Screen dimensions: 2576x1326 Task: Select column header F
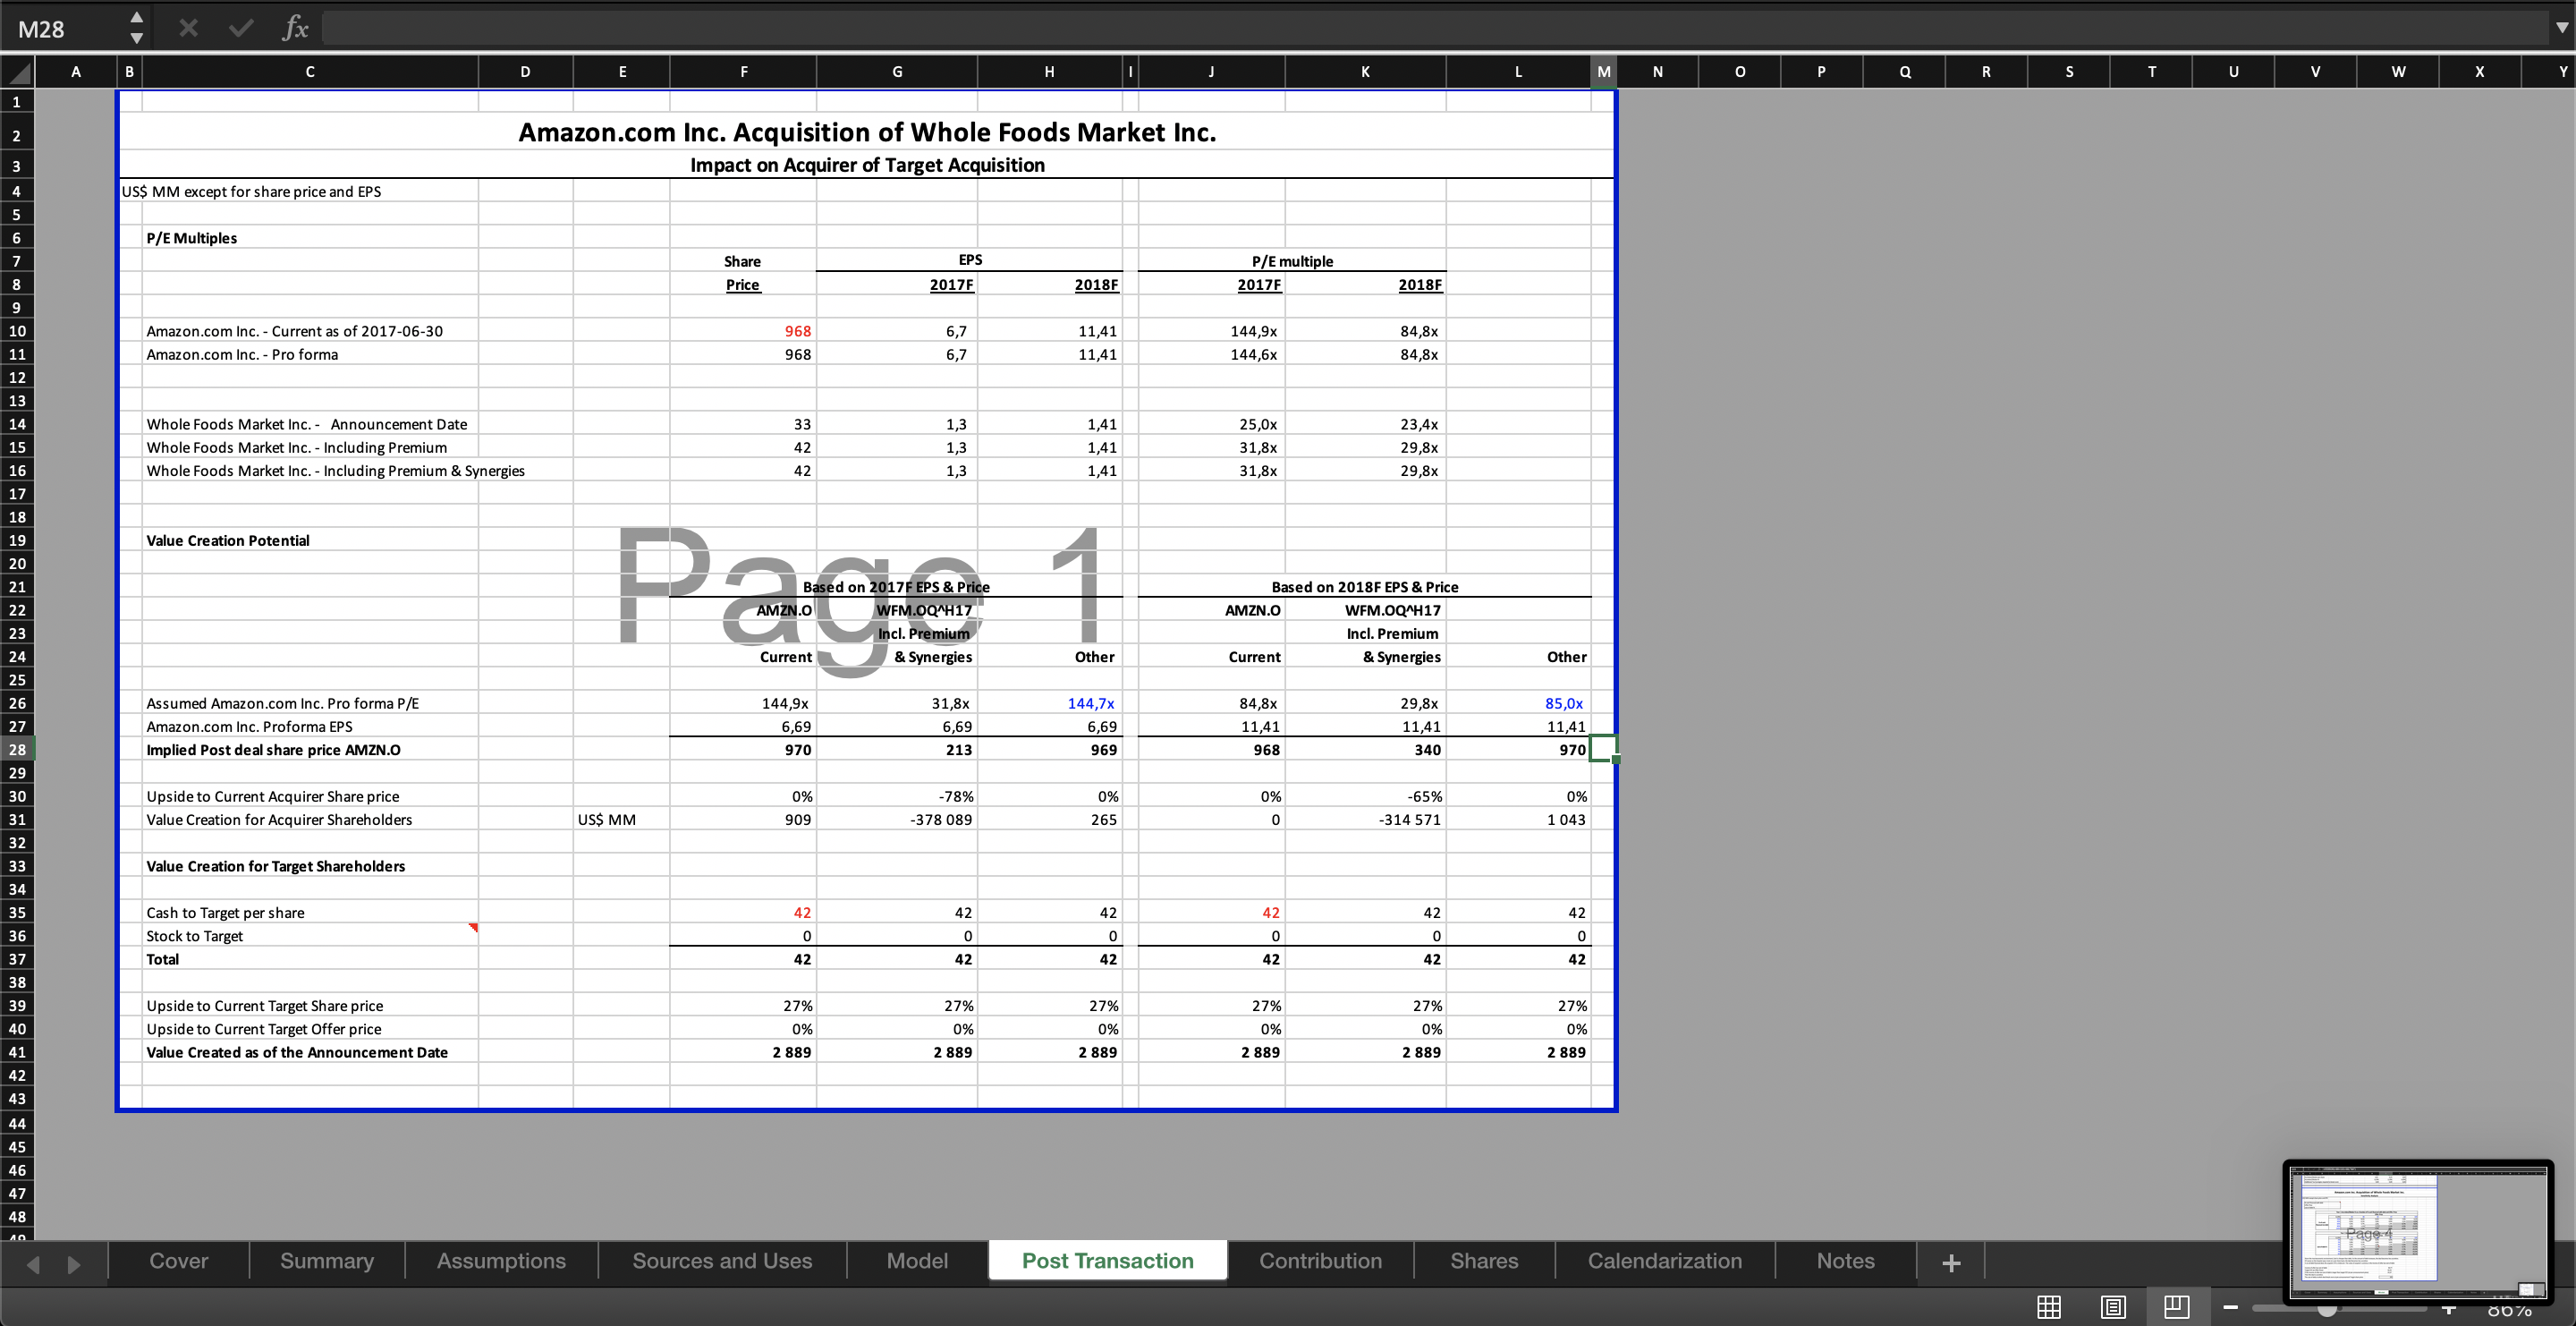743,71
